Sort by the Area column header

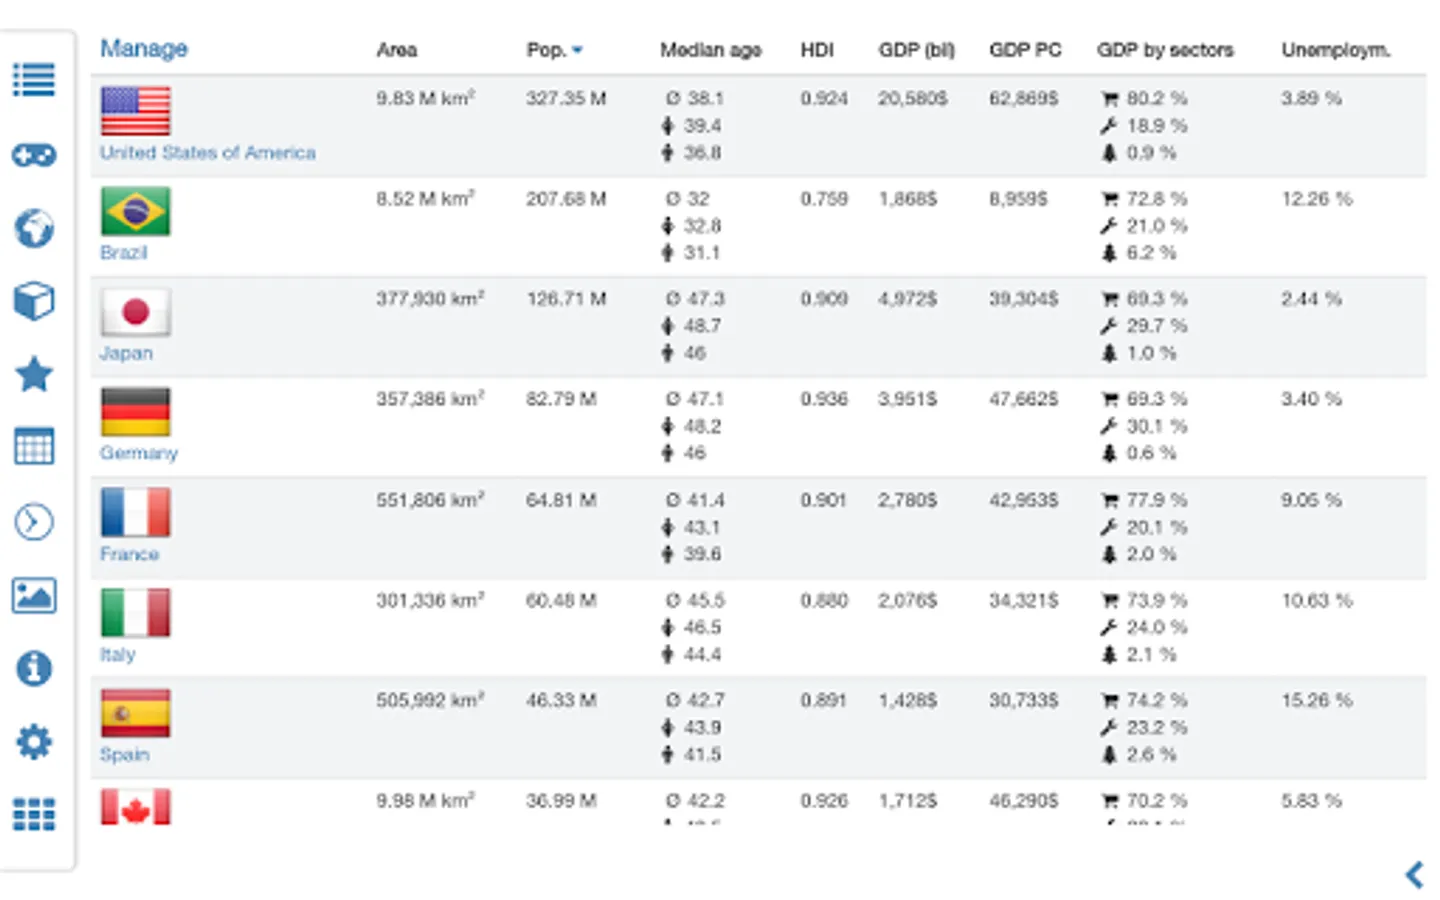click(396, 50)
